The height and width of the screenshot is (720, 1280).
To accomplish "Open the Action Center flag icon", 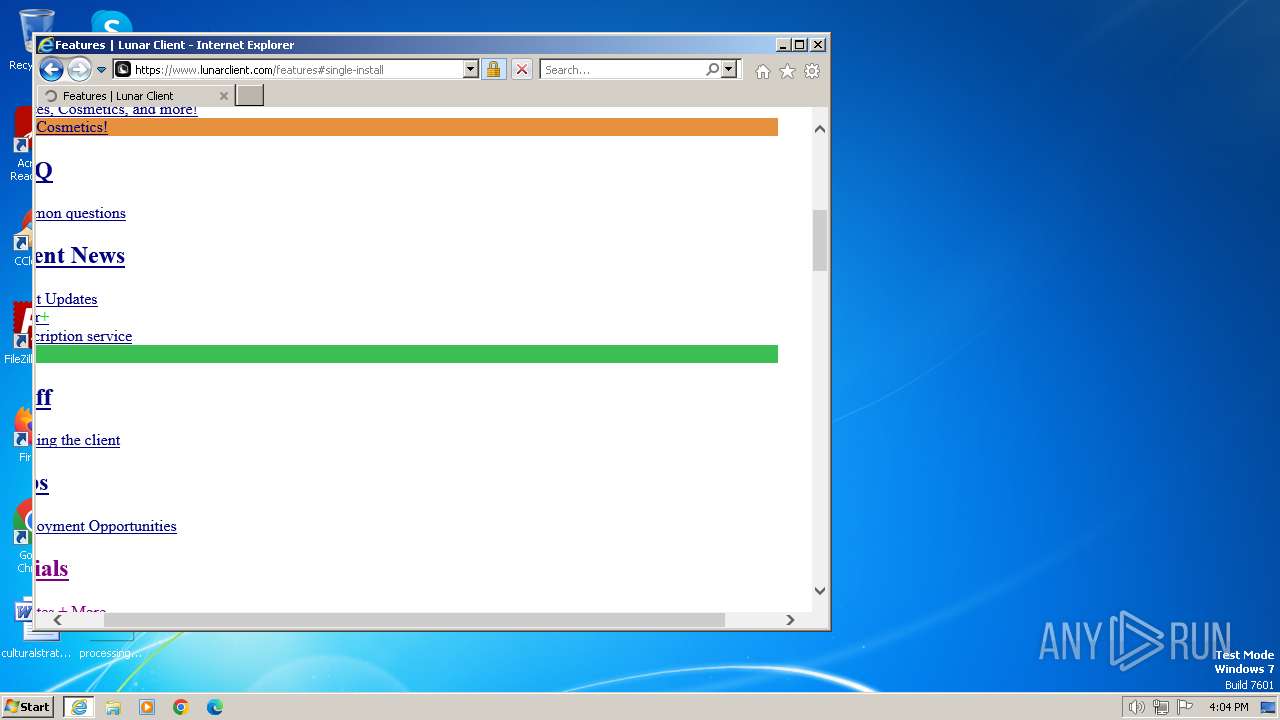I will [1185, 707].
